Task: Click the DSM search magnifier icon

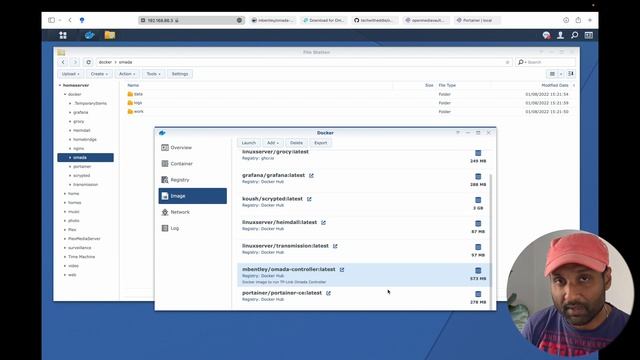Action: click(x=574, y=36)
